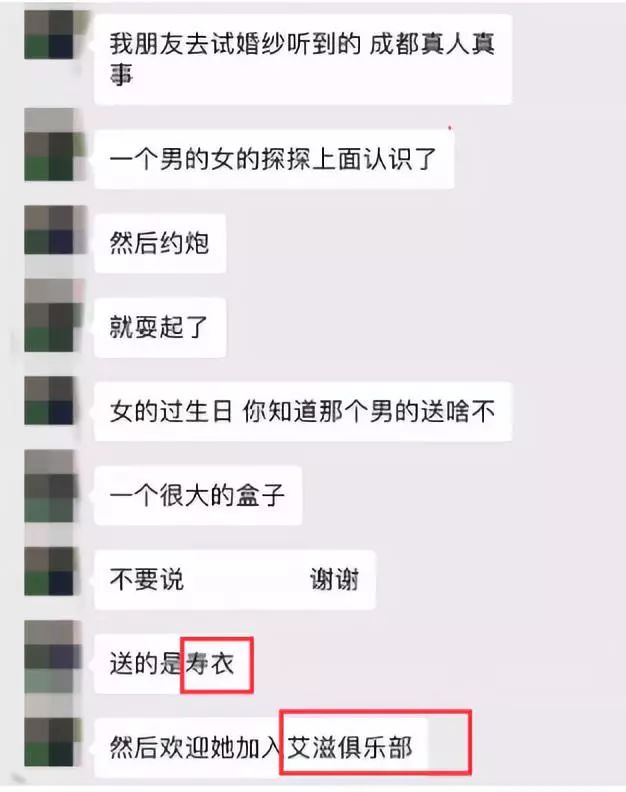Click the red-boxed word 寿衣

click(x=210, y=663)
